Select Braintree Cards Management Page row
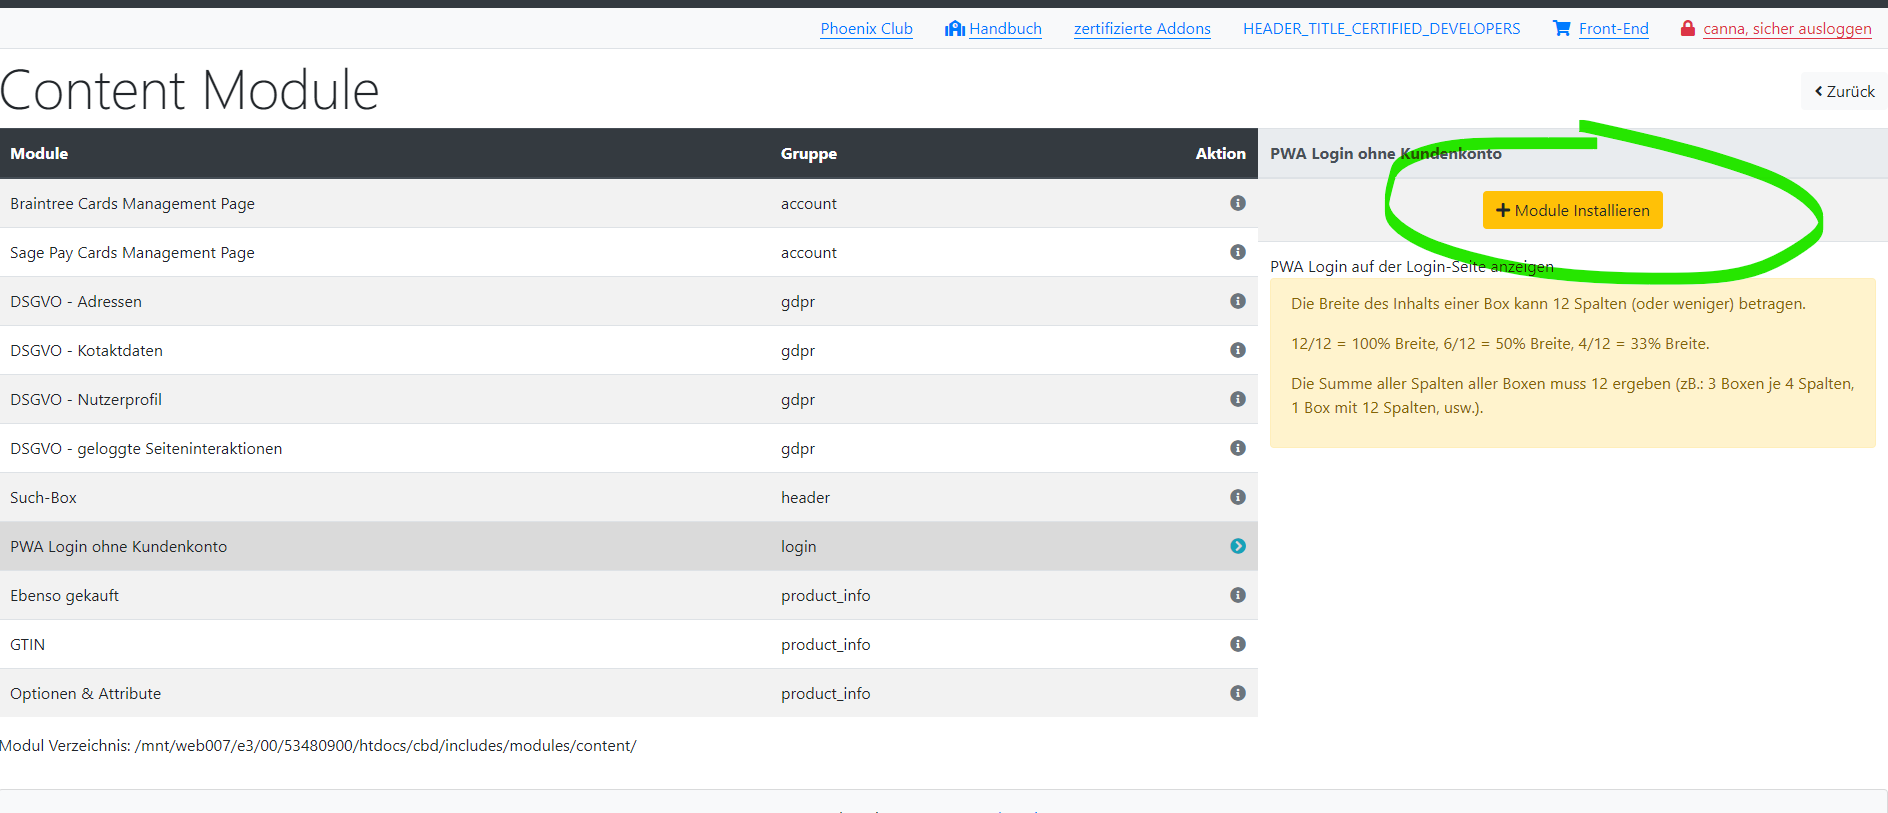Screen dimensions: 1888x813 click(x=629, y=203)
